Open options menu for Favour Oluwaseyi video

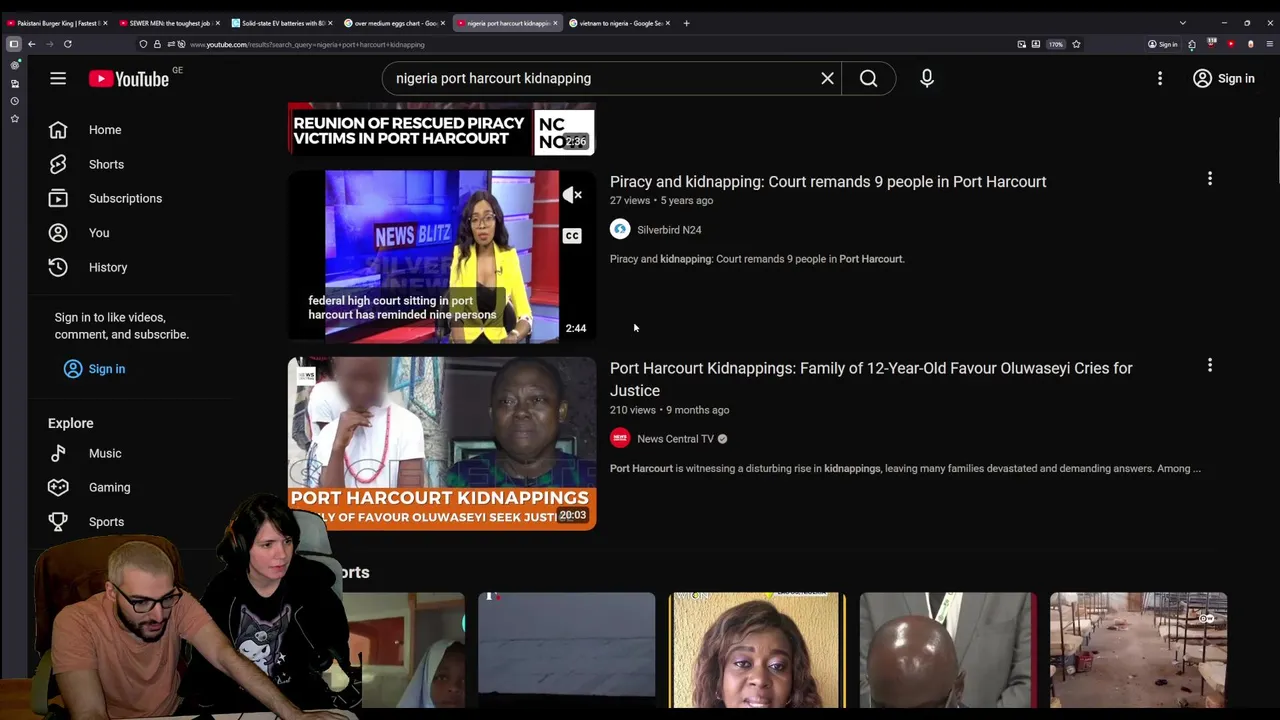tap(1210, 366)
